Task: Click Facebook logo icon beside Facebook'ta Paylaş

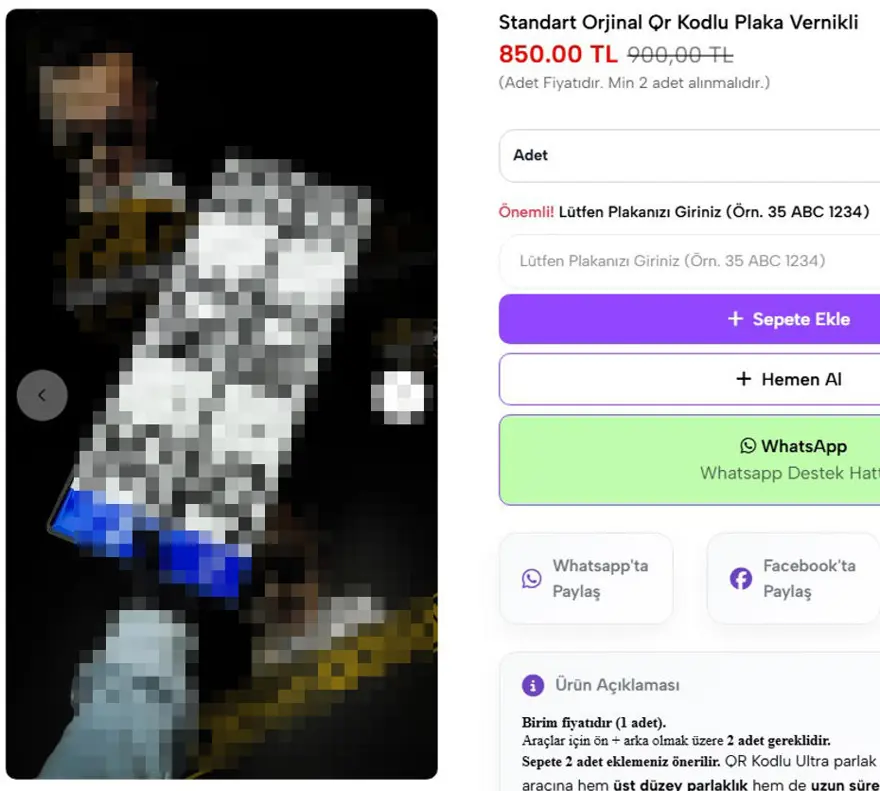Action: coord(741,578)
